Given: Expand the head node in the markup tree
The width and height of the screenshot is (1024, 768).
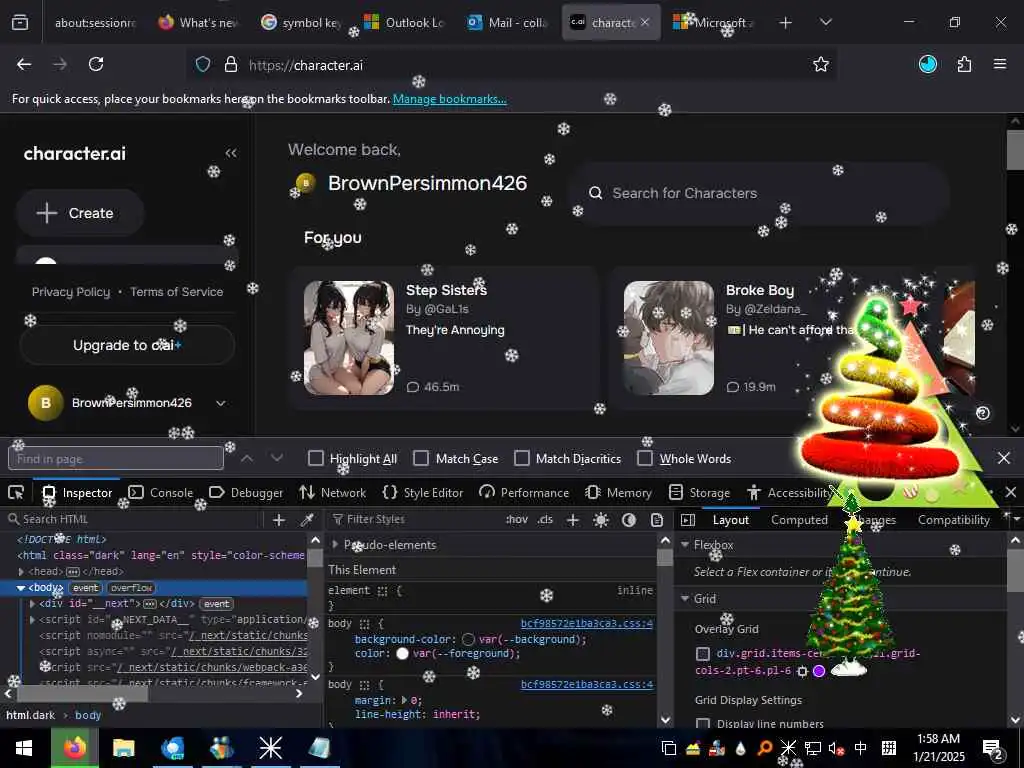Looking at the screenshot, I should tap(22, 571).
